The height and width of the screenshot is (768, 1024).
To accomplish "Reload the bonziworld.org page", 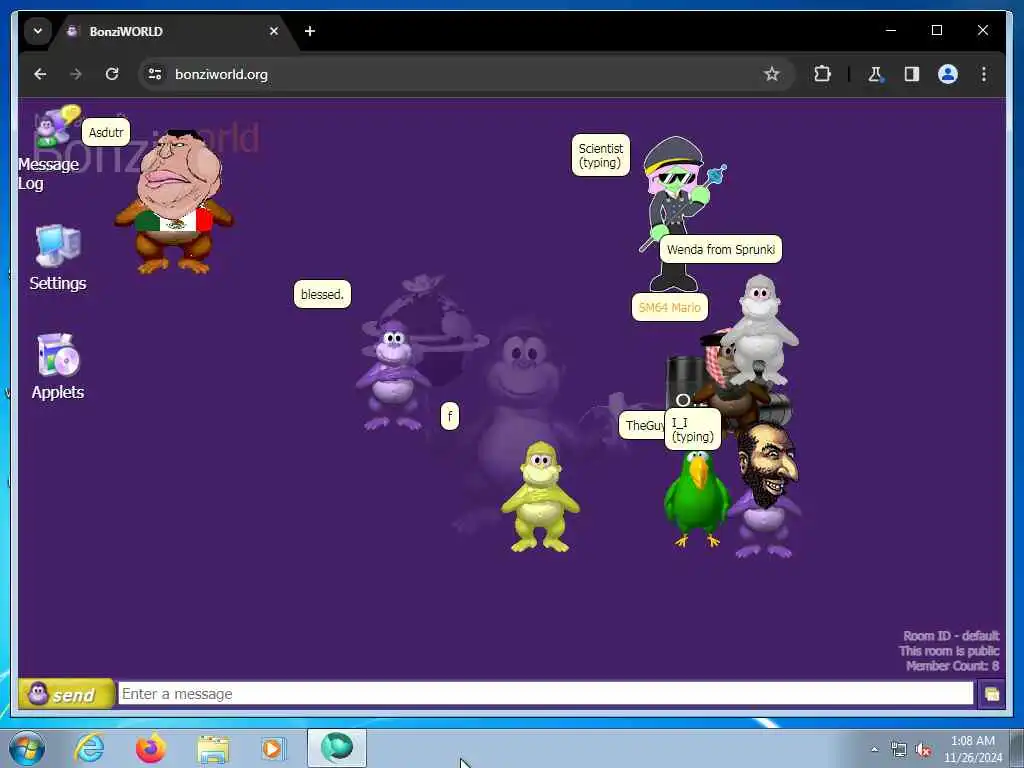I will pyautogui.click(x=112, y=74).
